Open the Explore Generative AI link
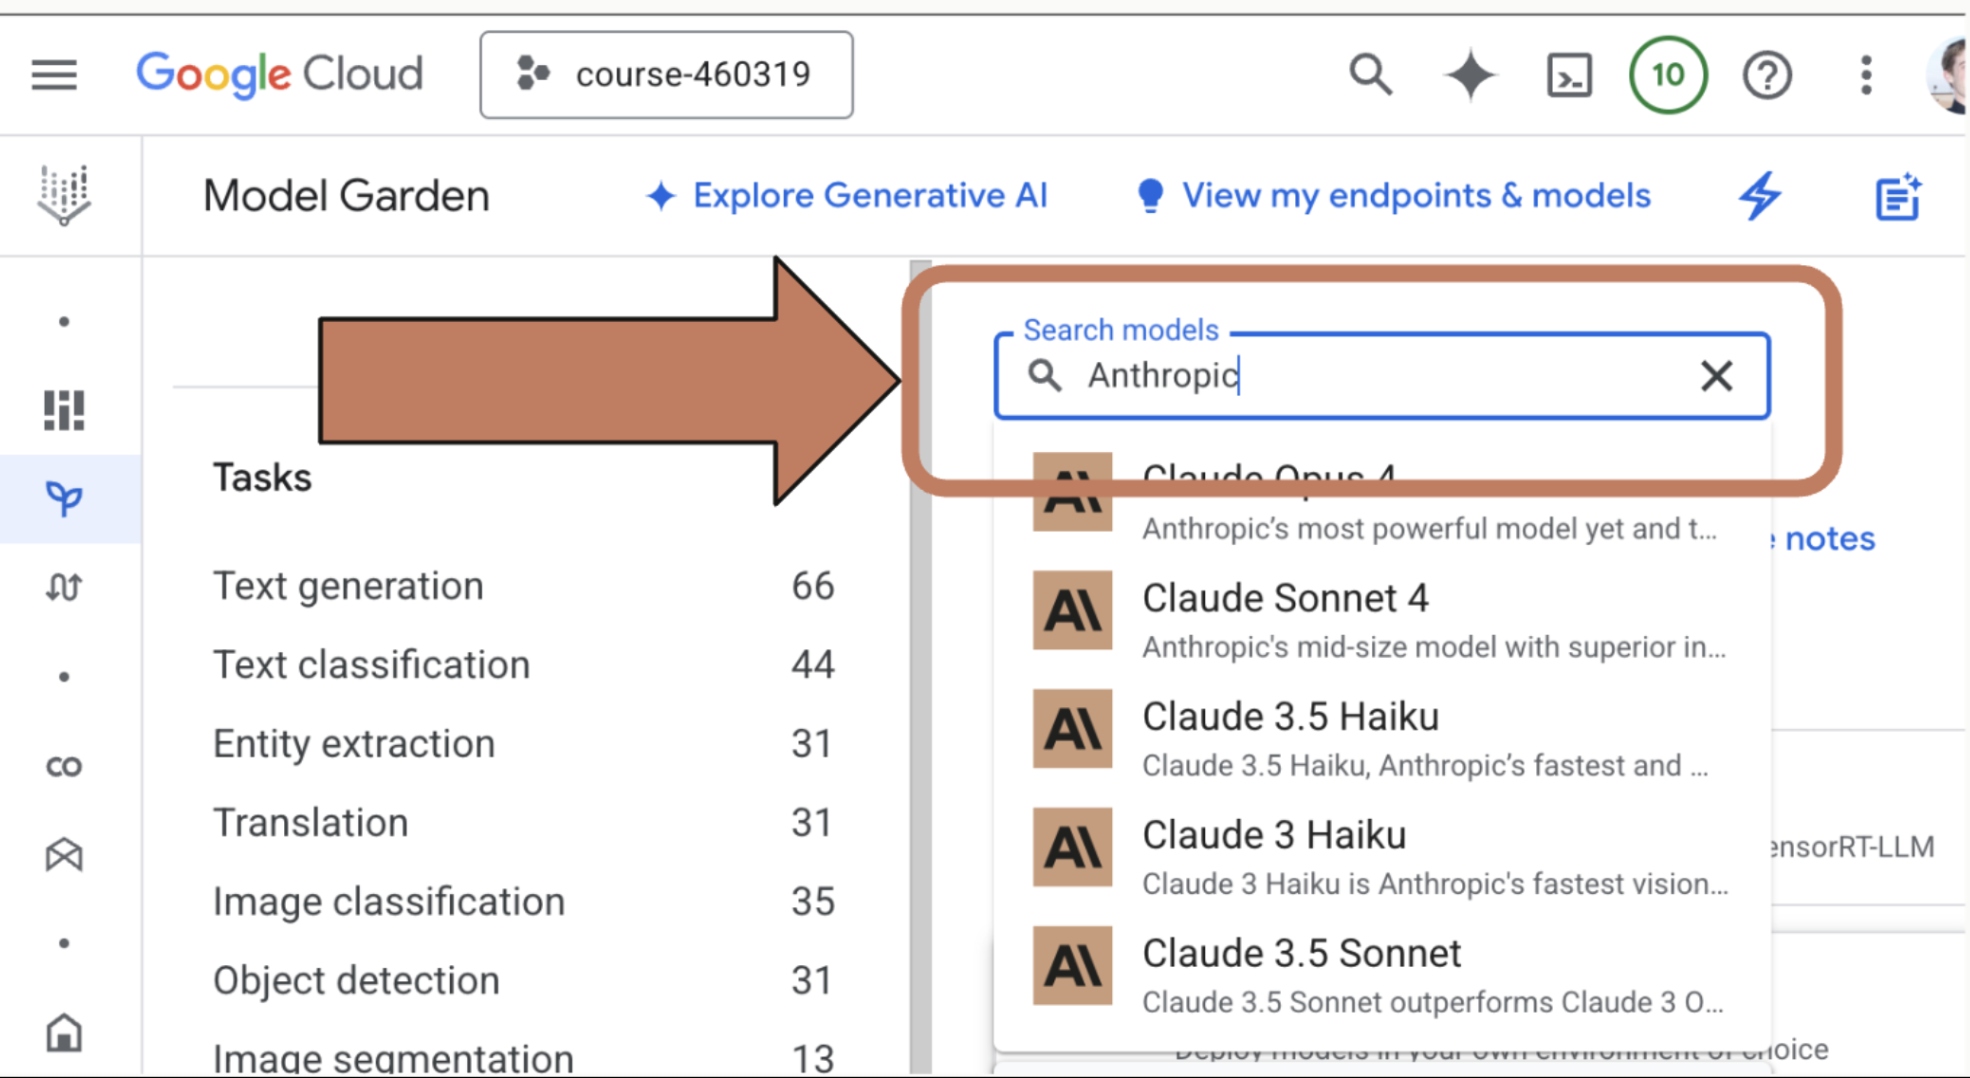Viewport: 1970px width, 1078px height. [846, 196]
